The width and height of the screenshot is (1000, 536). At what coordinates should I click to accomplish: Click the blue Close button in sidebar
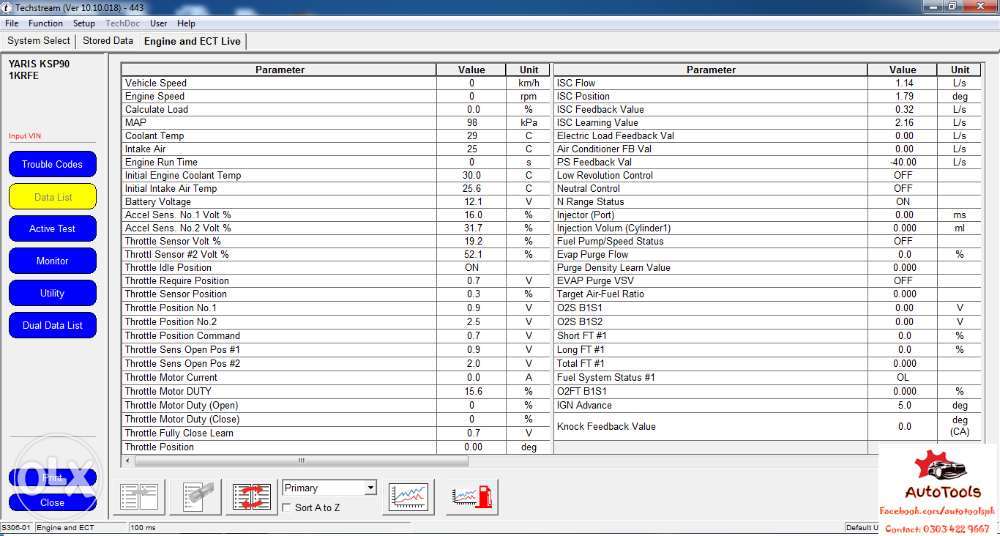click(x=52, y=503)
